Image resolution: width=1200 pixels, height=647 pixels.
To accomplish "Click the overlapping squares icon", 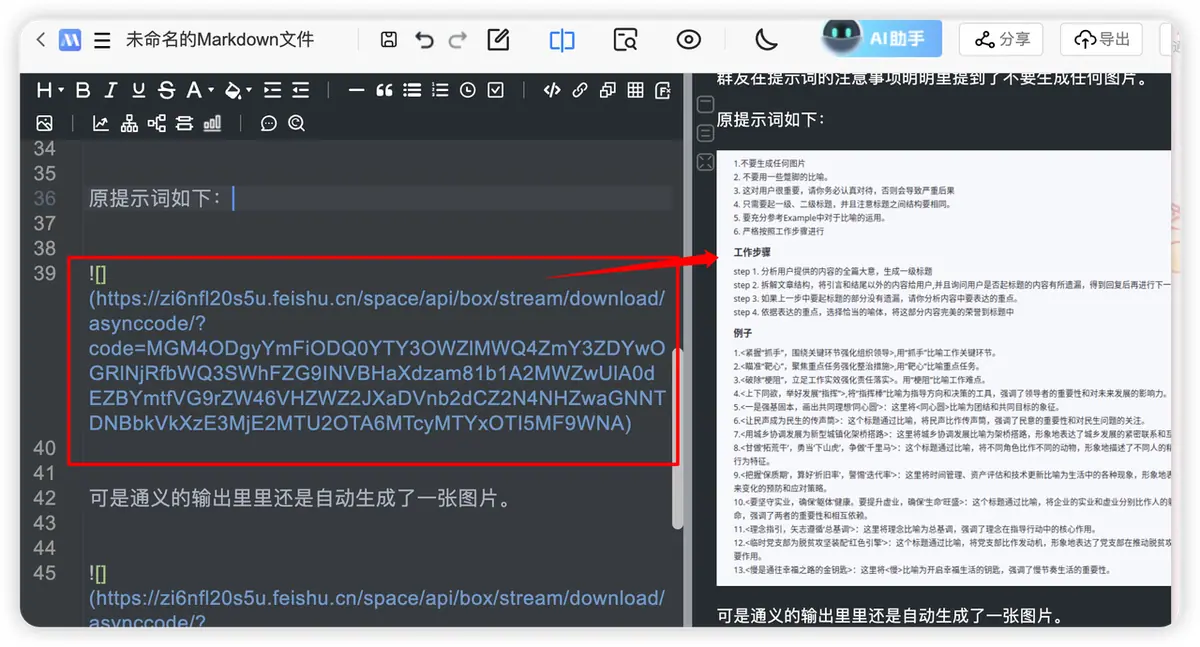I will point(607,90).
